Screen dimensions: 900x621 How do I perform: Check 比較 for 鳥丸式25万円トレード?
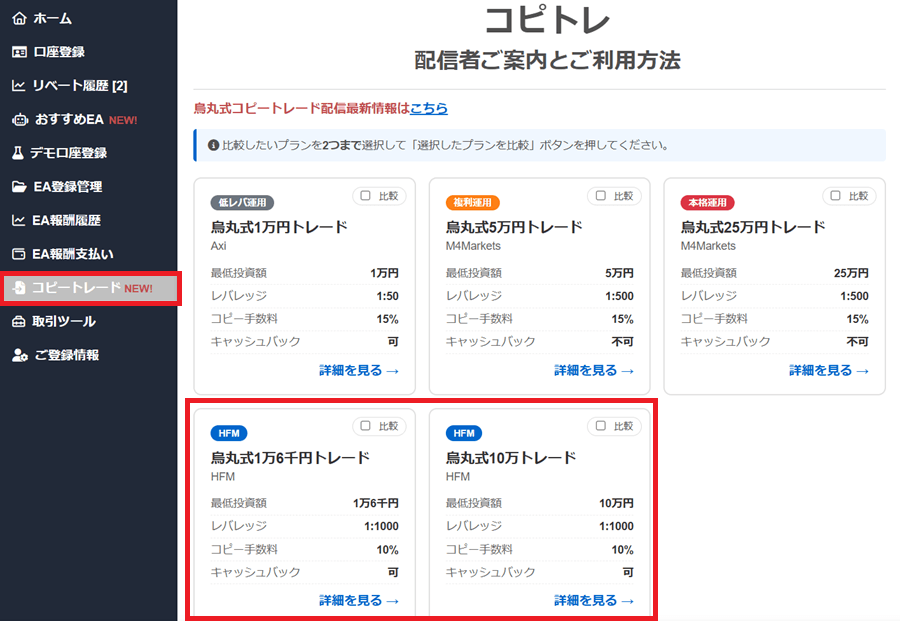pyautogui.click(x=835, y=196)
